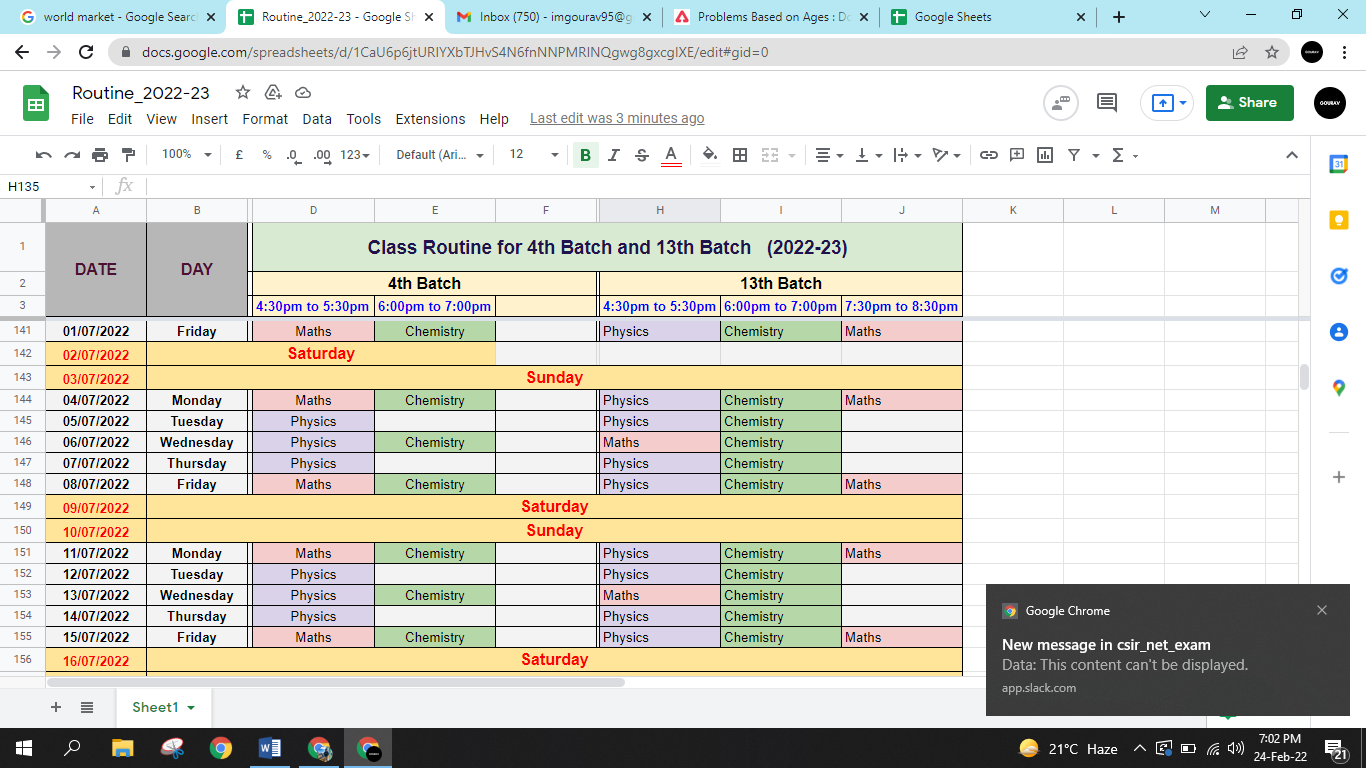Toggle bold formatting
The image size is (1366, 768).
pyautogui.click(x=585, y=155)
